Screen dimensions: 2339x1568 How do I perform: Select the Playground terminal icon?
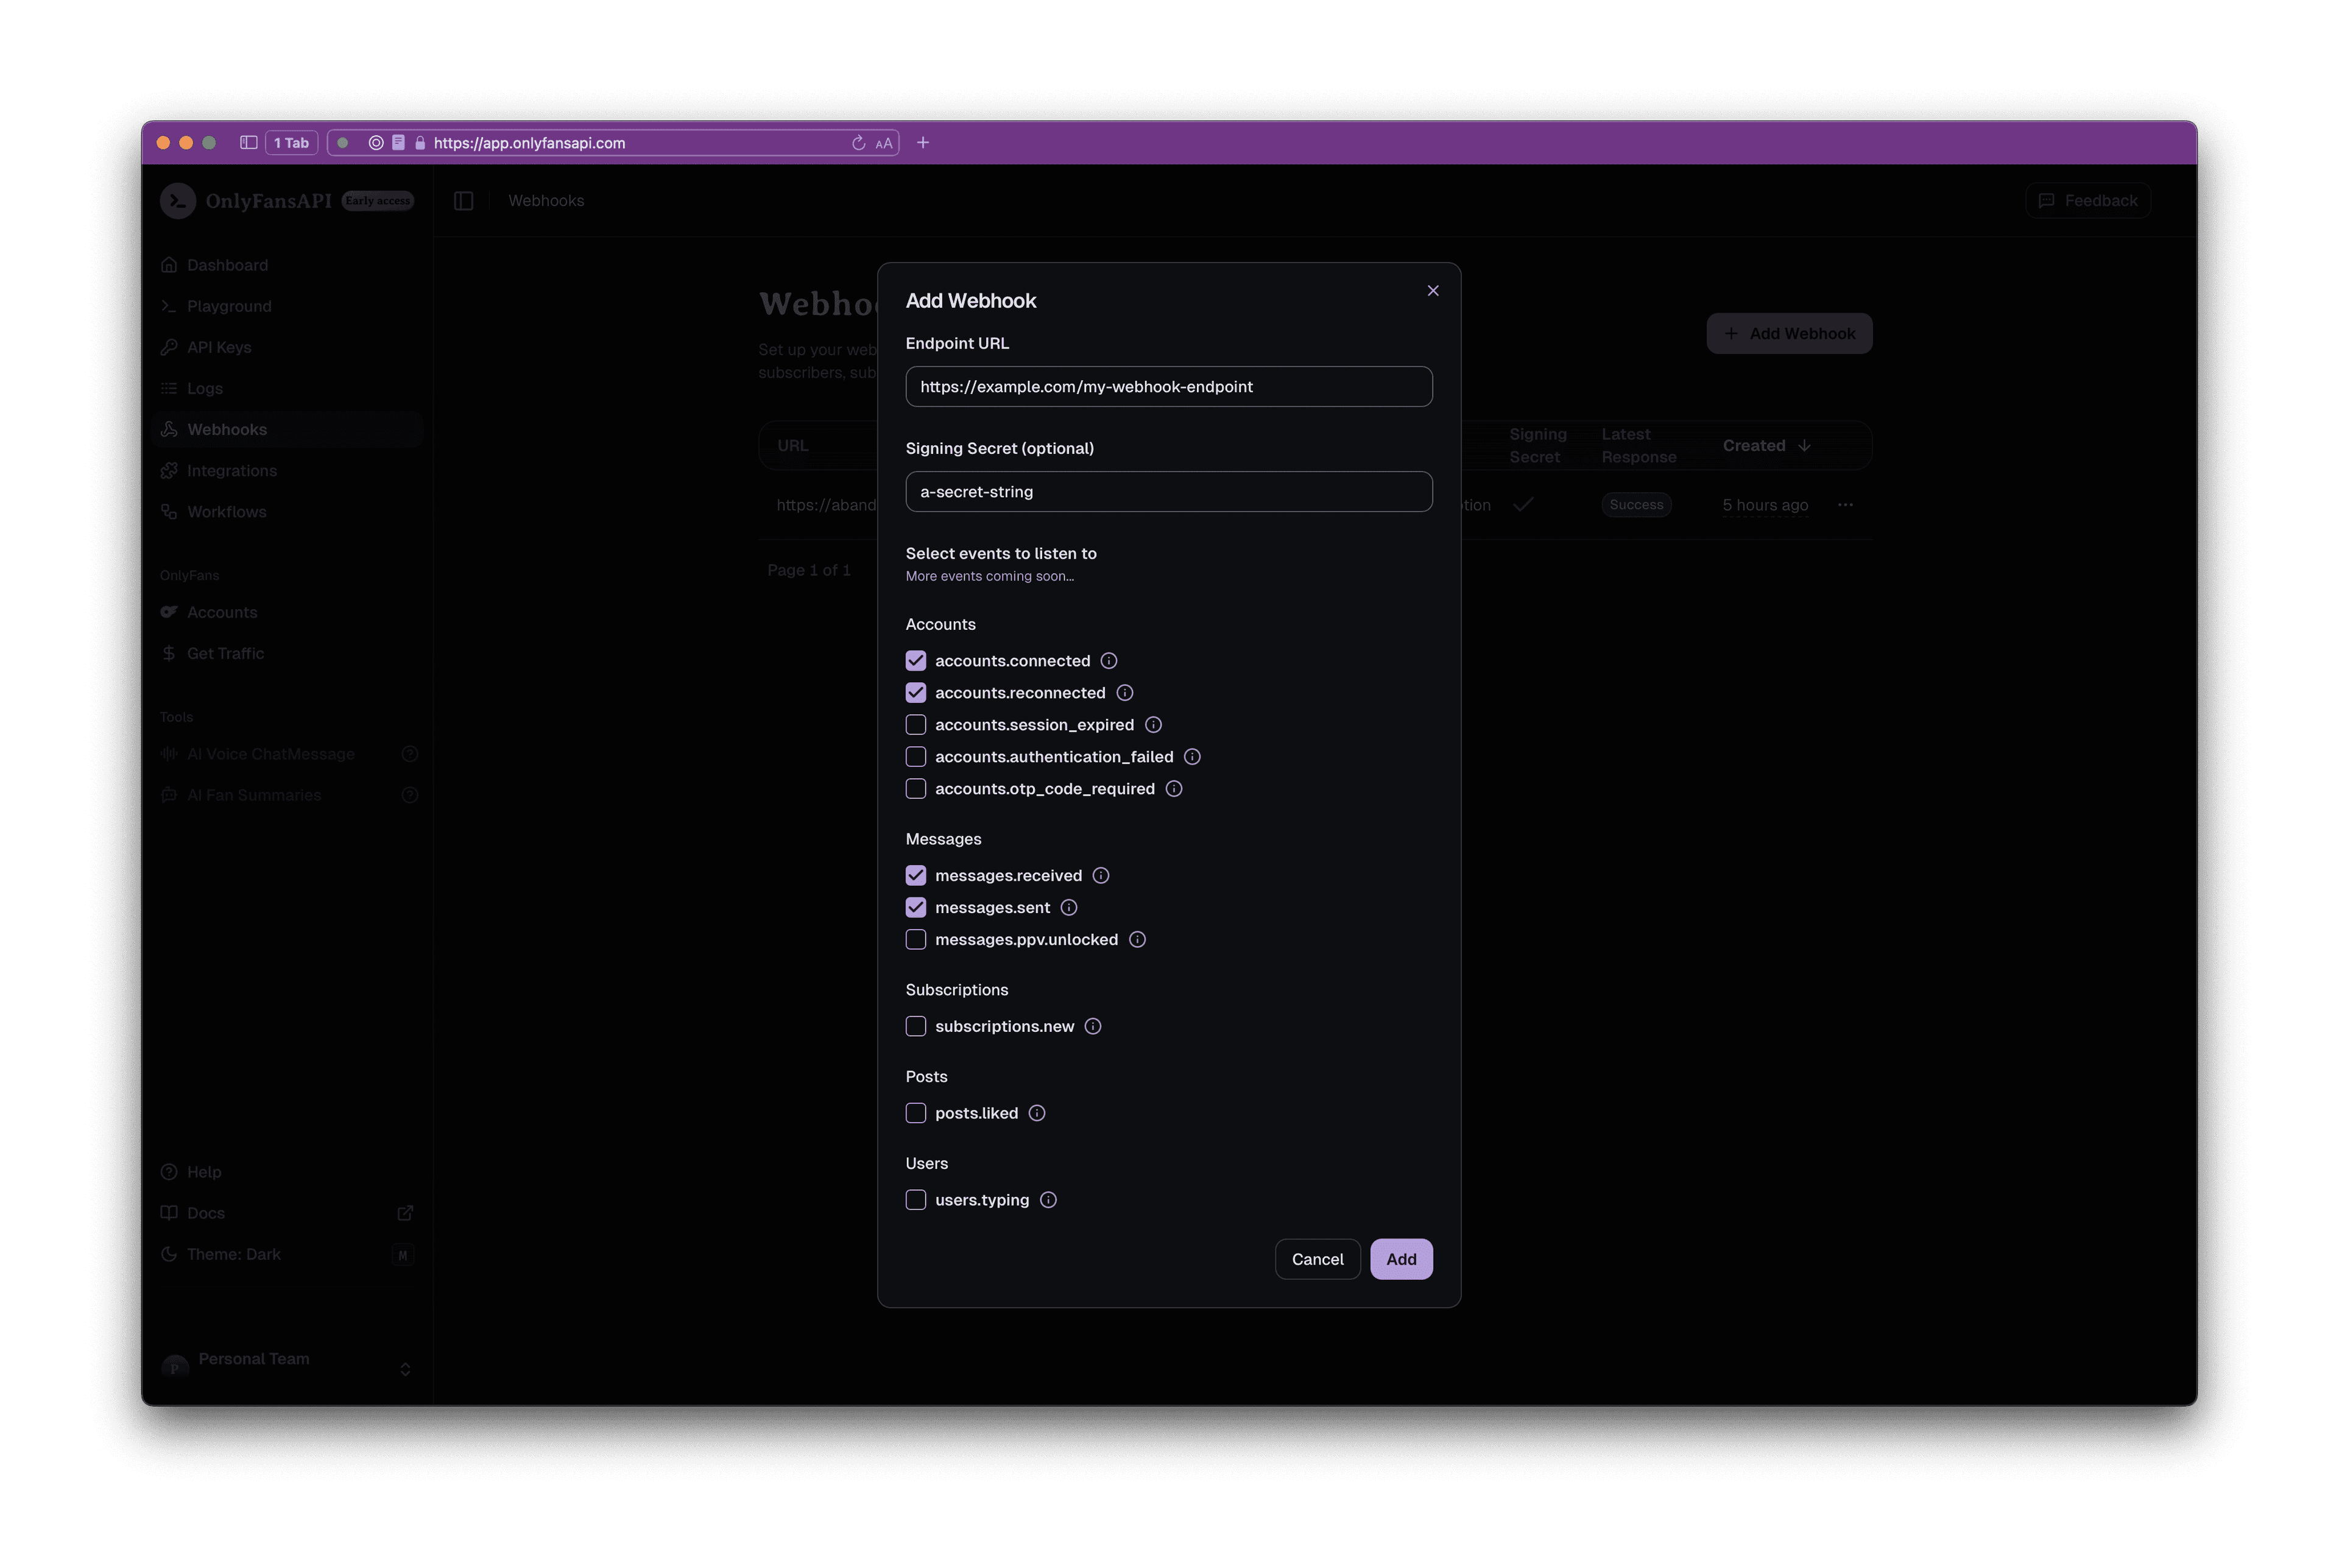pyautogui.click(x=170, y=306)
